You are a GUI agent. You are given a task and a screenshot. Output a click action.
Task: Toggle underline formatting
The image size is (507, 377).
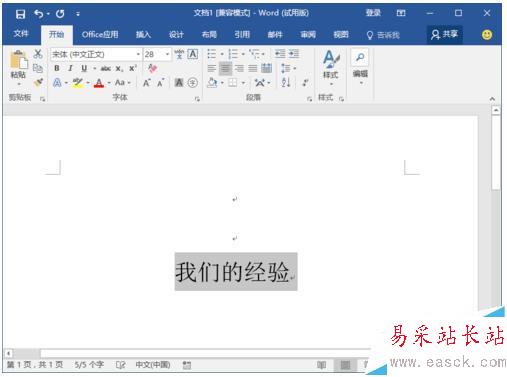[84, 68]
